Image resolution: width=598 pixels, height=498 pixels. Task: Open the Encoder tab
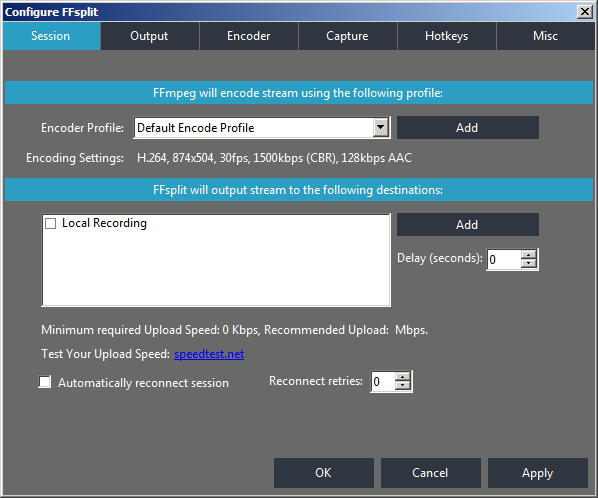249,36
